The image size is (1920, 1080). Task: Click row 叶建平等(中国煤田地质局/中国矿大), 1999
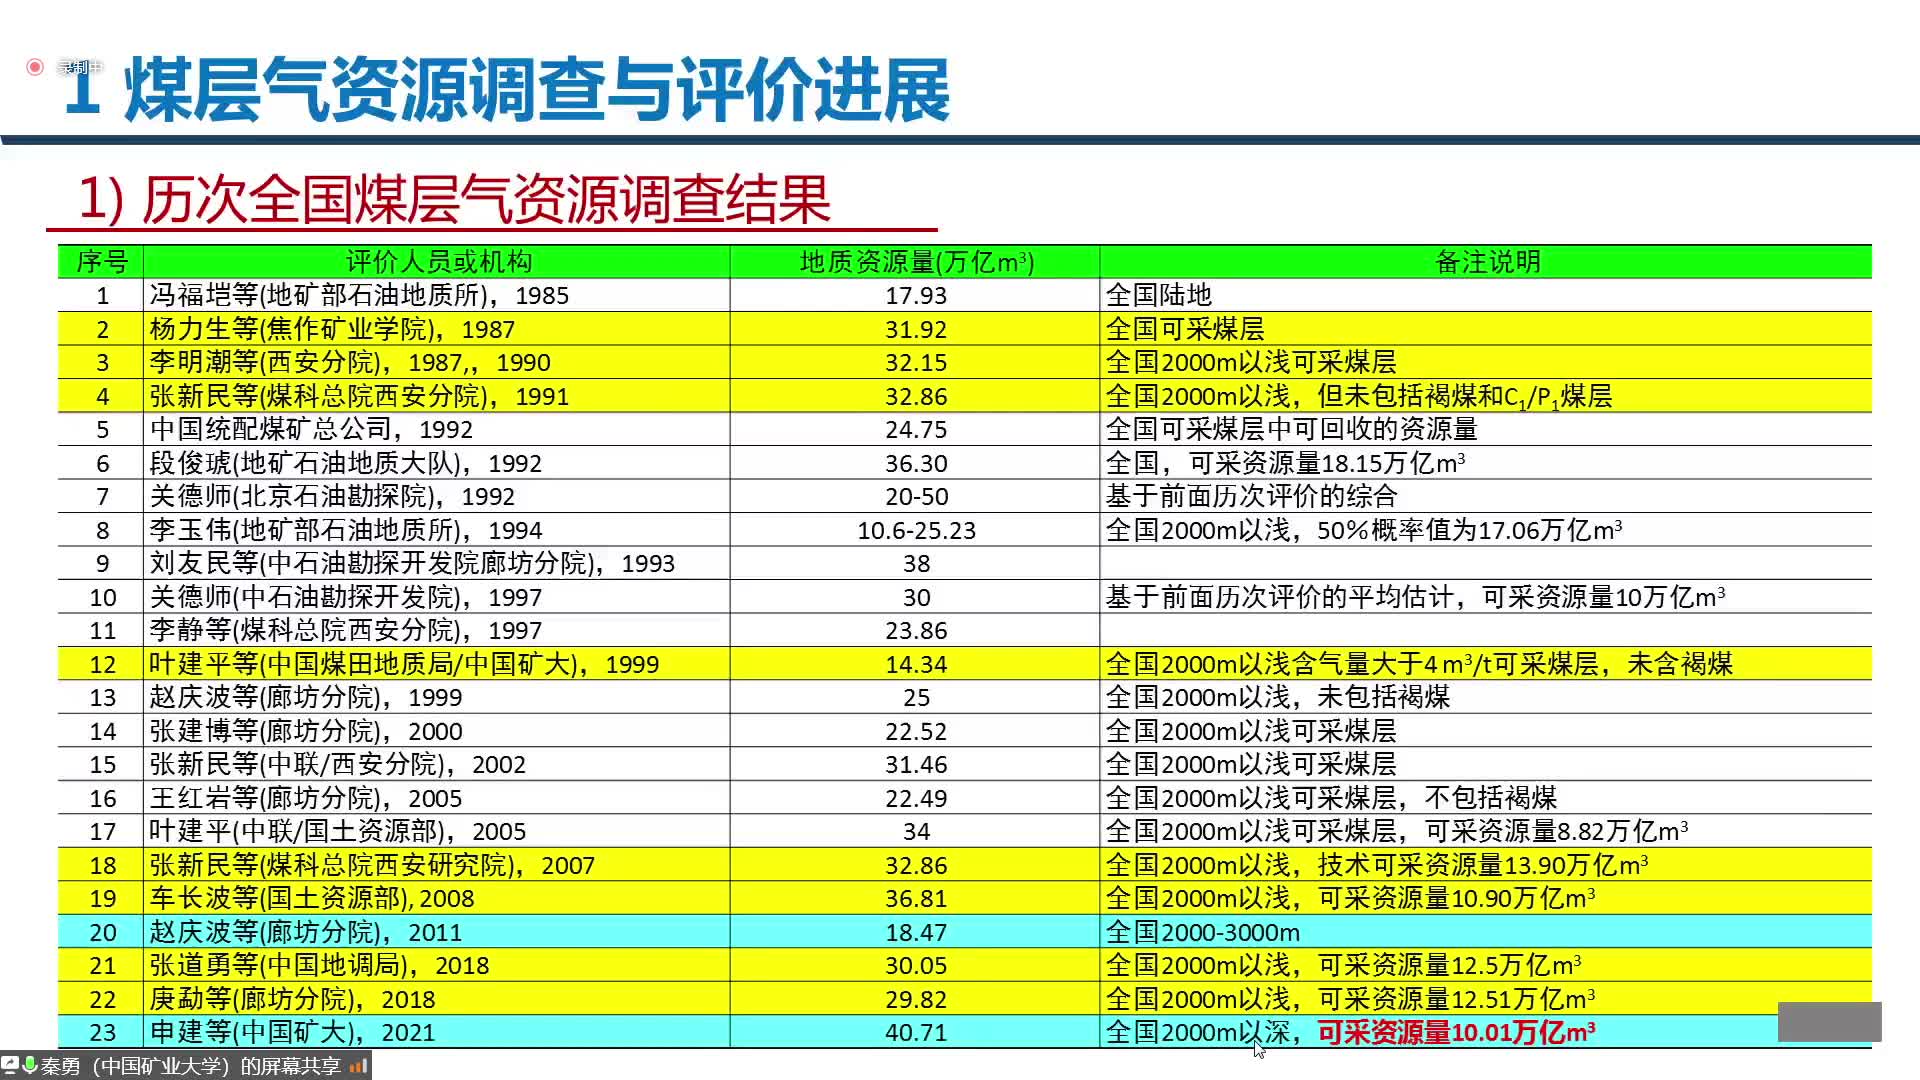click(x=964, y=664)
